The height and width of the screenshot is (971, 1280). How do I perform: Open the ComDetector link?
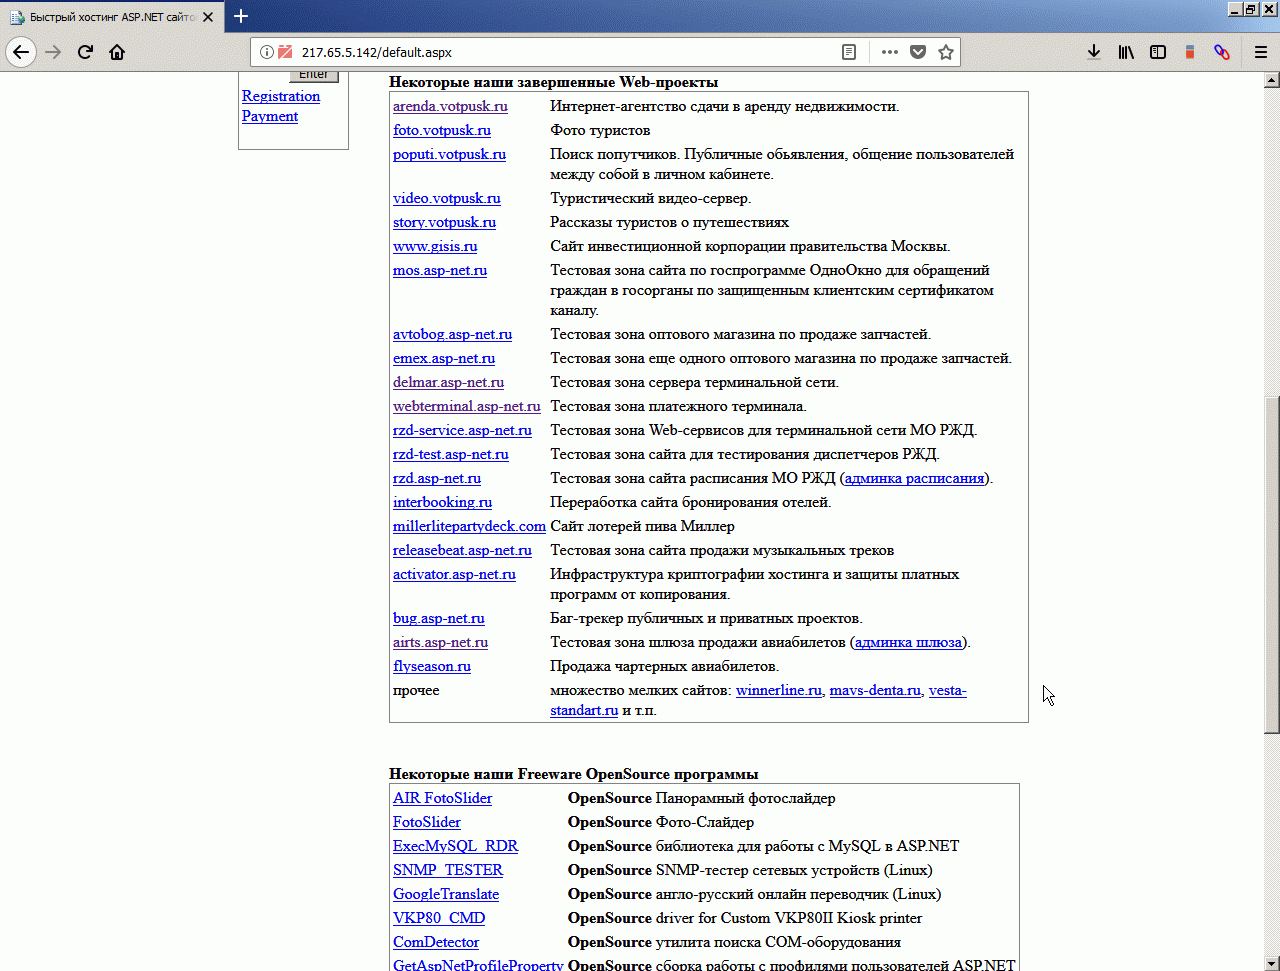[436, 942]
